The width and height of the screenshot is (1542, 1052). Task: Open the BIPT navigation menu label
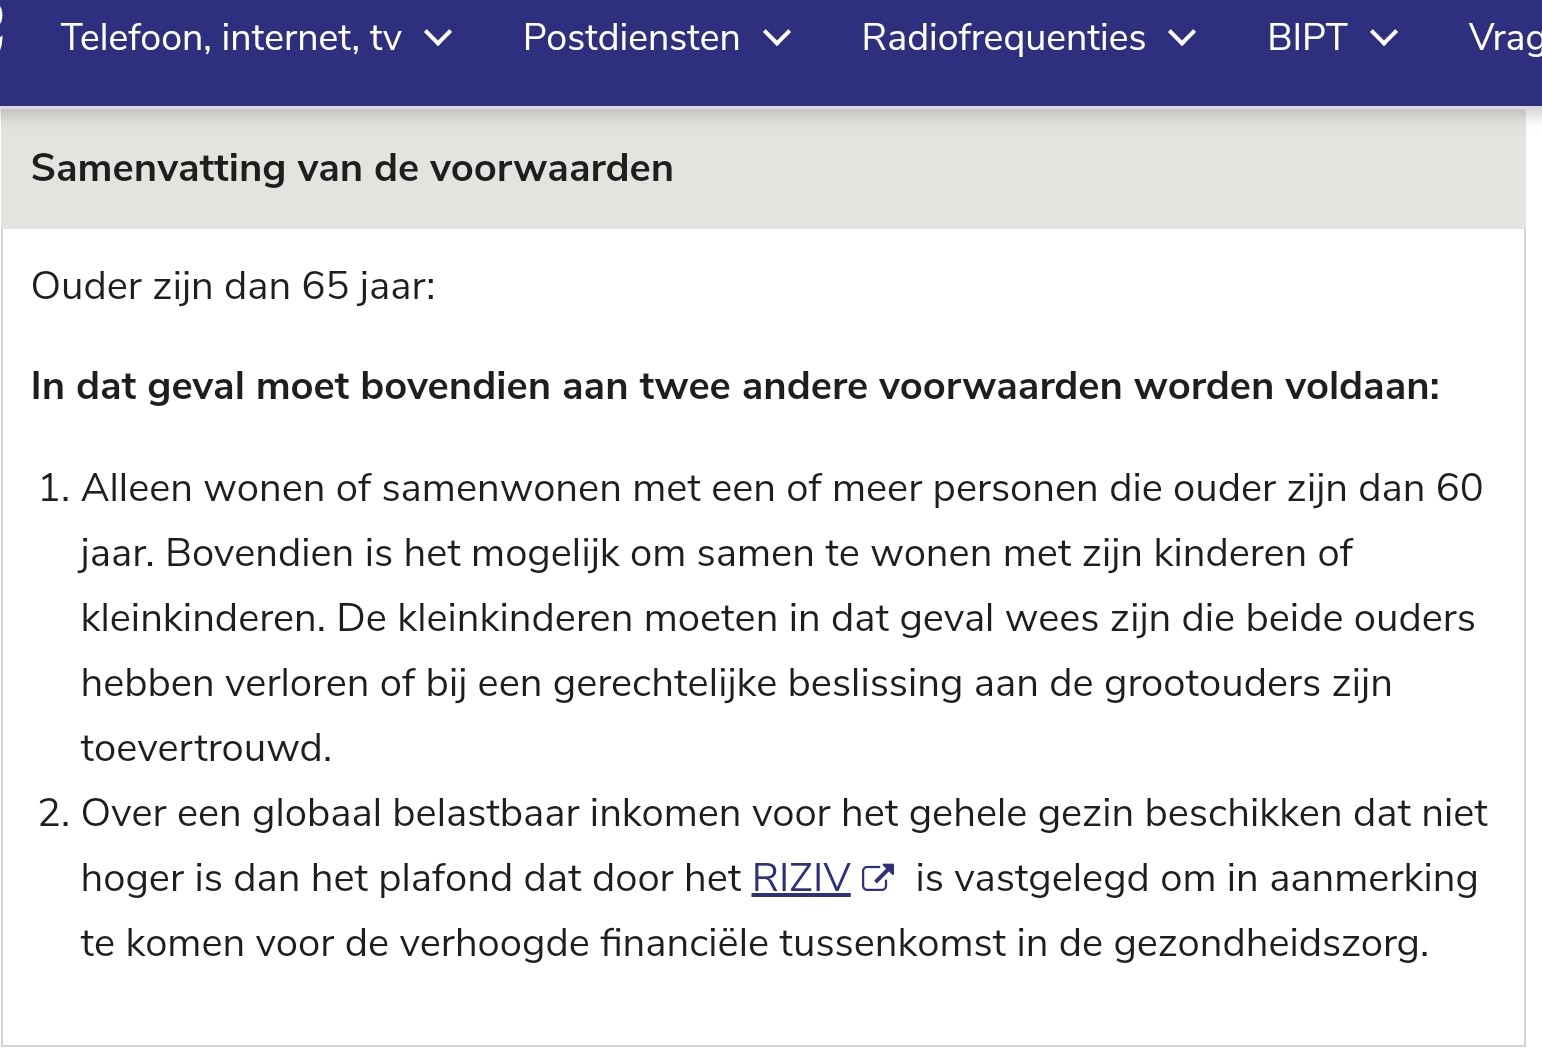1307,38
